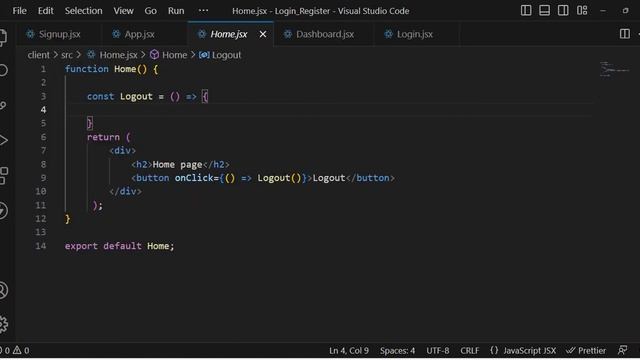Click 'onClick' attribute on line 9

pos(194,178)
